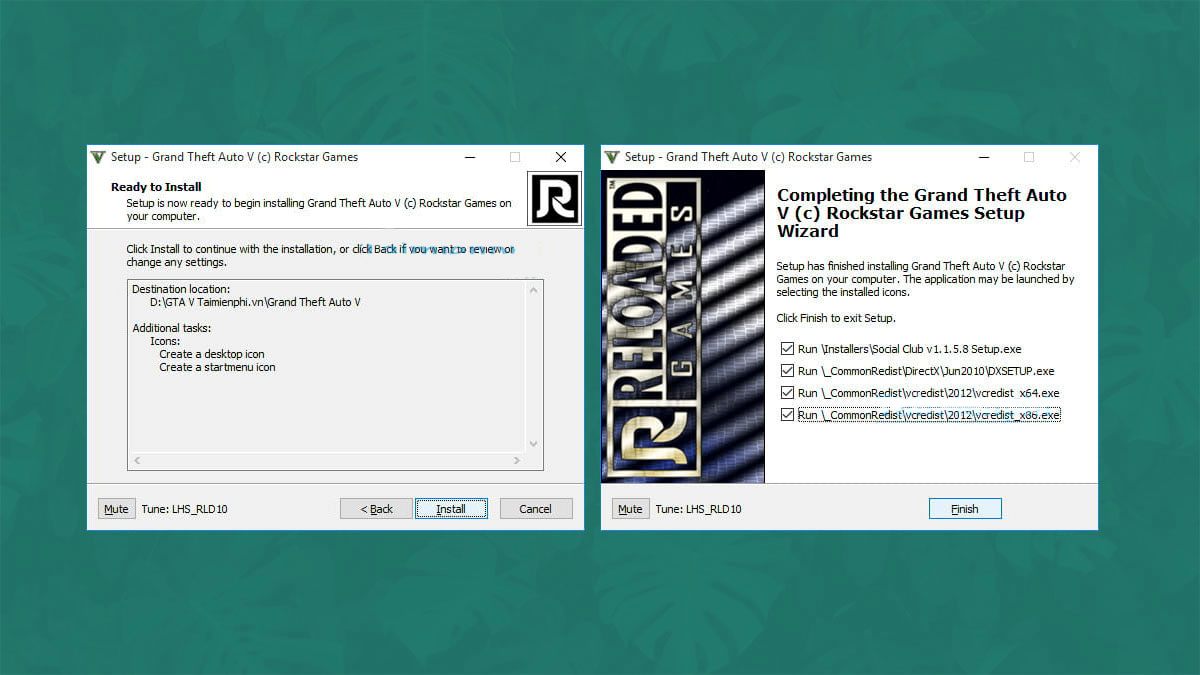
Task: Click the Rockstar R logo in Ready to Install header
Action: (x=553, y=198)
